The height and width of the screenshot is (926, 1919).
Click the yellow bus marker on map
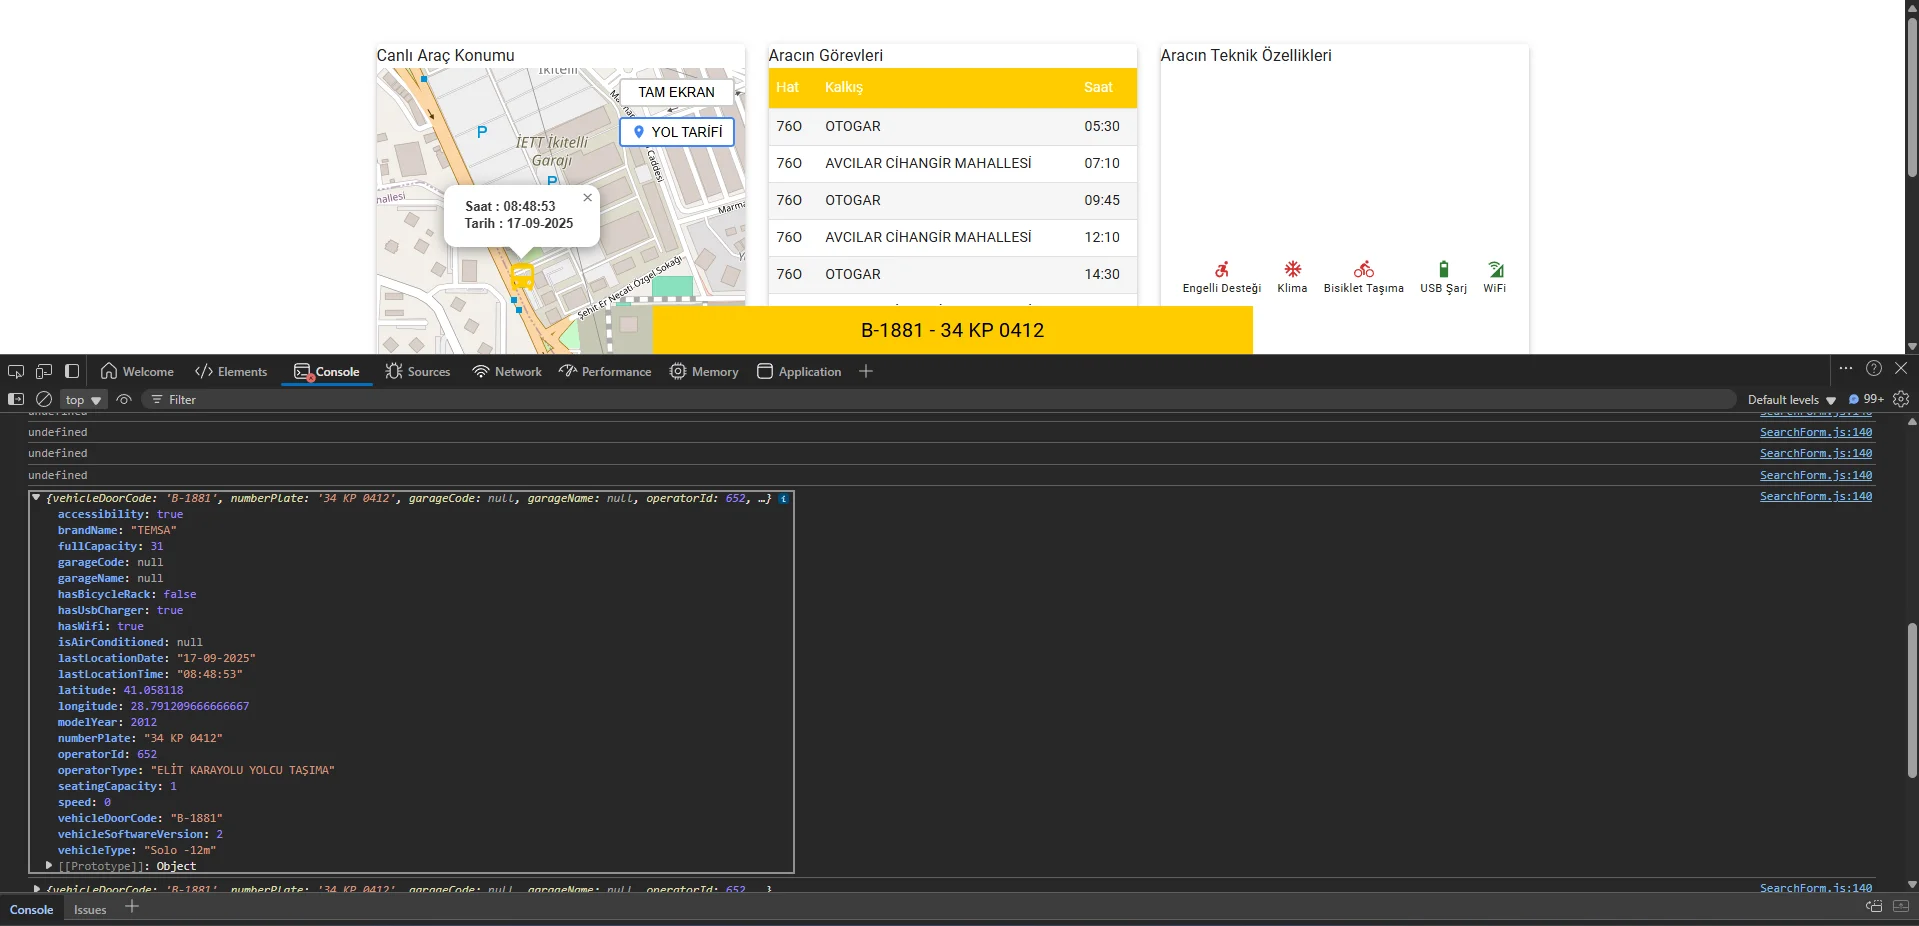522,276
